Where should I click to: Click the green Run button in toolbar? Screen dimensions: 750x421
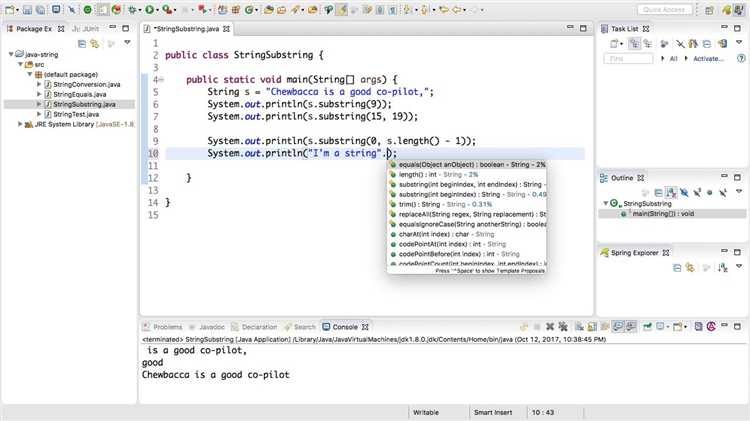(150, 10)
